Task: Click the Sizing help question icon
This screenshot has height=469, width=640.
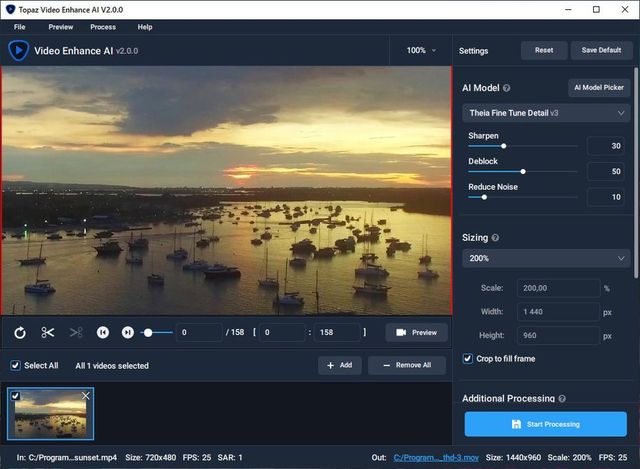Action: tap(496, 238)
